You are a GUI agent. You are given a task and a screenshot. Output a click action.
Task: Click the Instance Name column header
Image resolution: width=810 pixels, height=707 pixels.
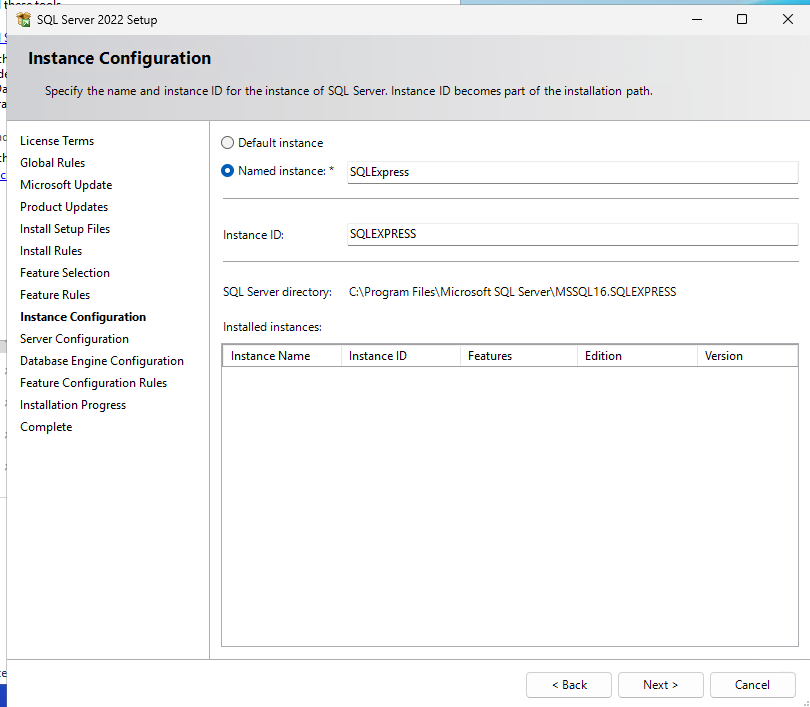pyautogui.click(x=282, y=356)
